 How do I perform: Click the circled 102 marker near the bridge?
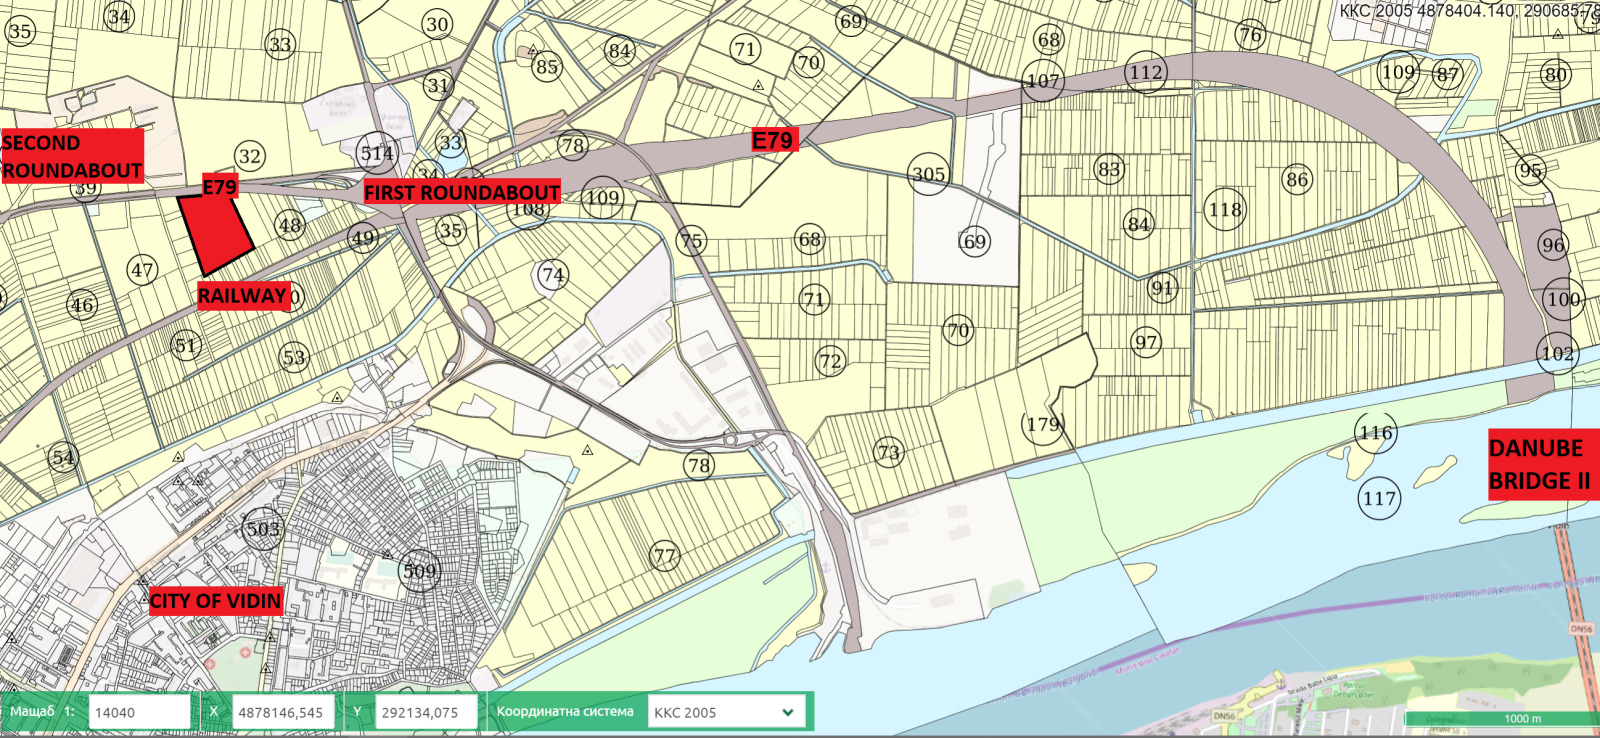pyautogui.click(x=1557, y=354)
